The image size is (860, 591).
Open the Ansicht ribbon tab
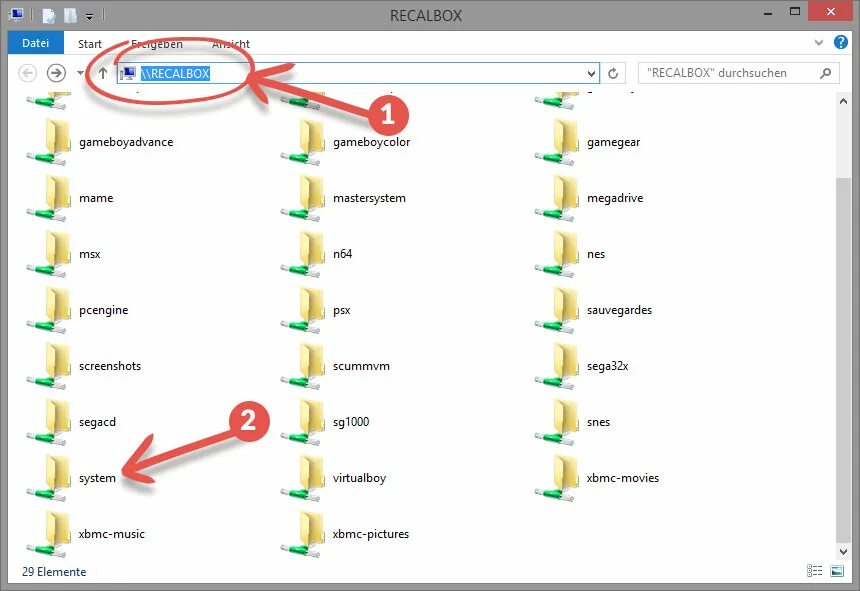click(231, 44)
